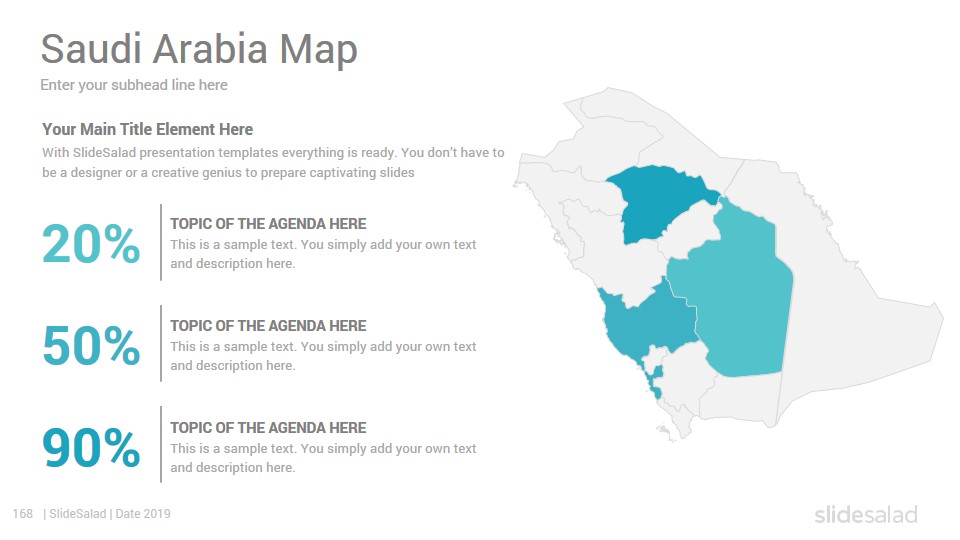Select the agenda topic heading beside 90%
The height and width of the screenshot is (540, 960).
click(x=268, y=428)
